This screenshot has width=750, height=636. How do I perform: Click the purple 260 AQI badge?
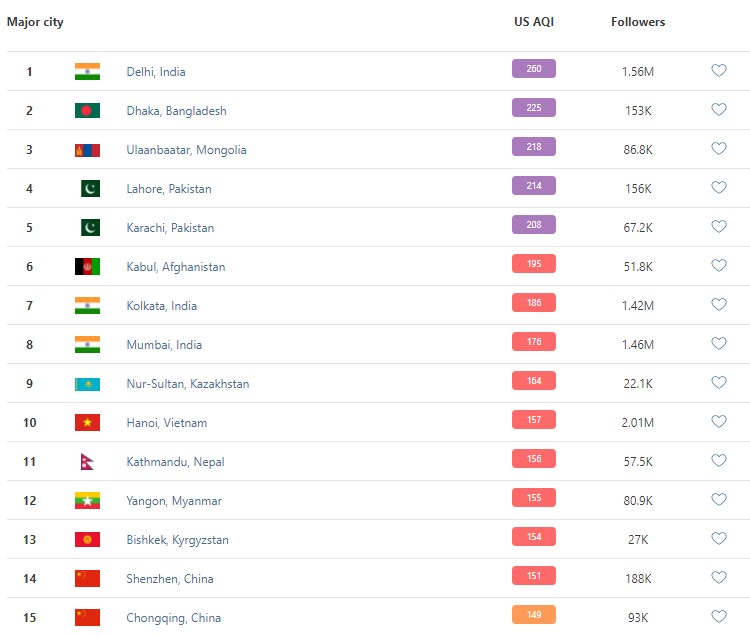click(x=533, y=69)
